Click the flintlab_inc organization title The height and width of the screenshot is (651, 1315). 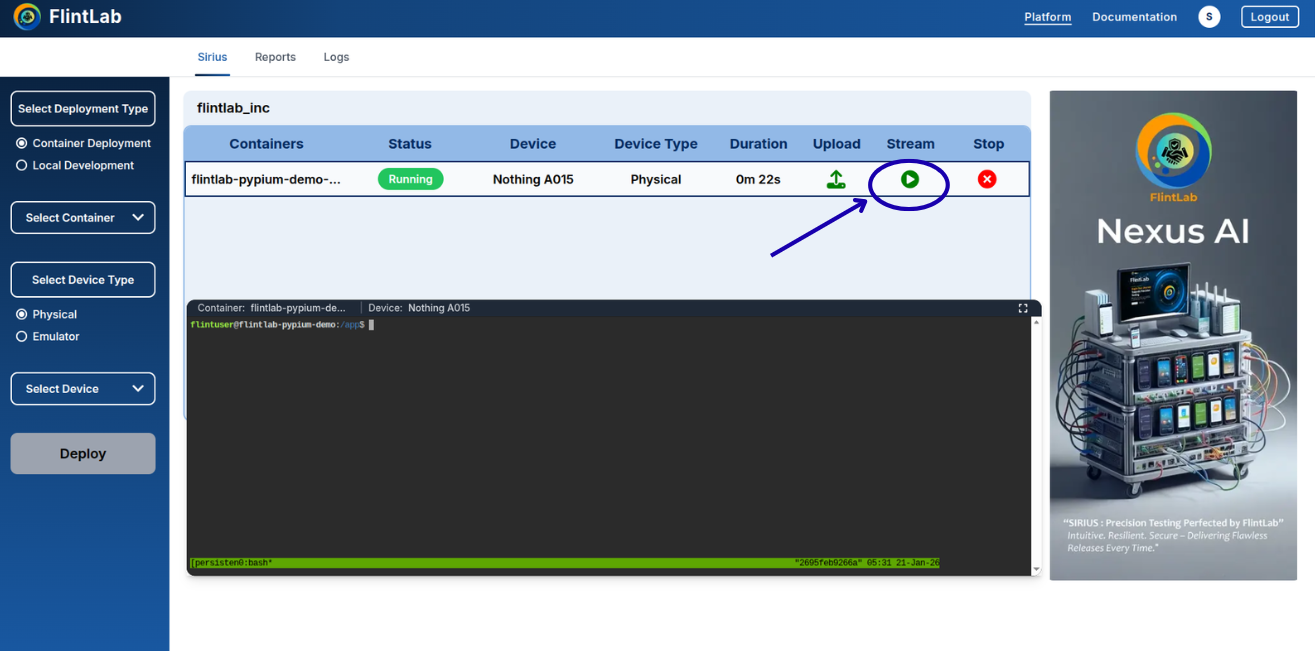pos(233,108)
